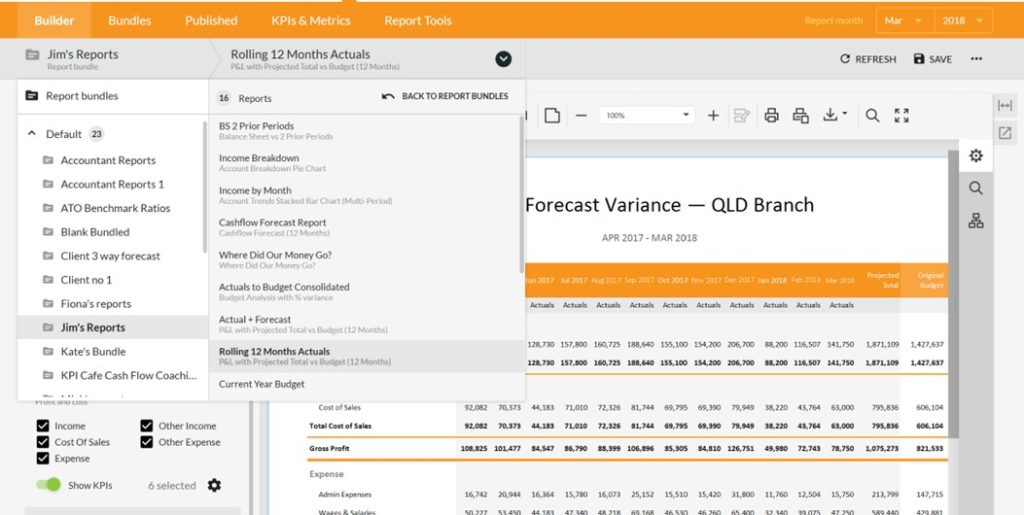Select Client 3 way forecast folder
Image resolution: width=1024 pixels, height=515 pixels.
112,256
